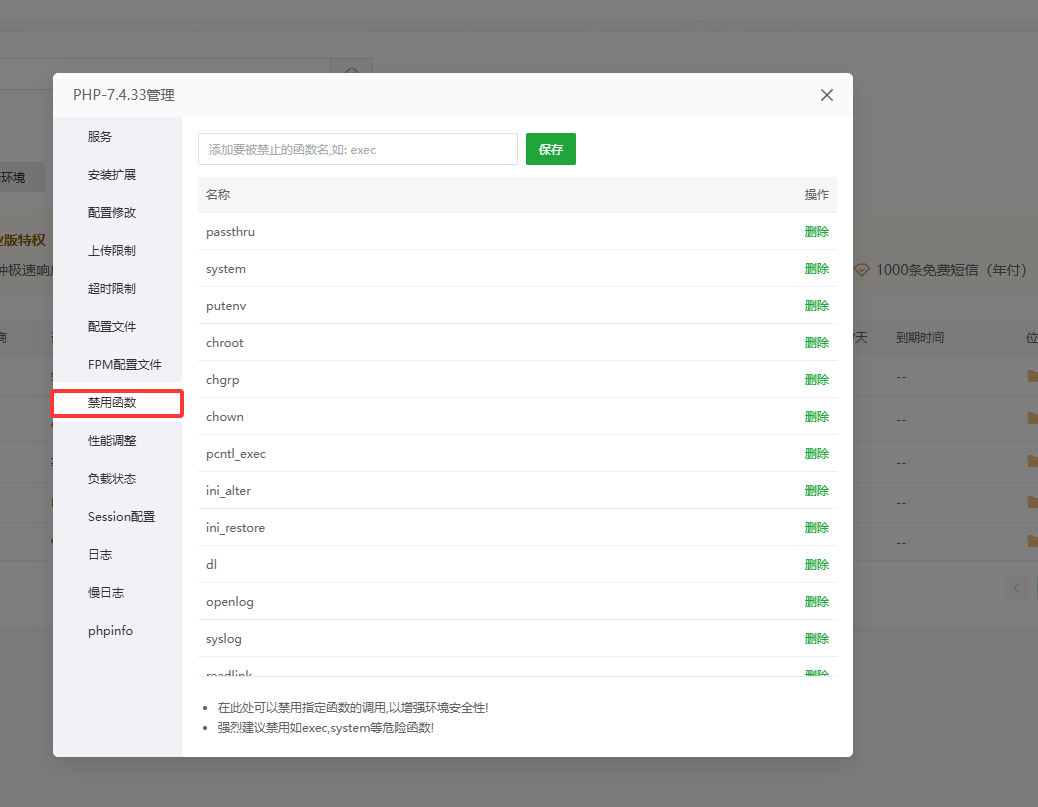
Task: Click the diamond icon before 1000条免费短信
Action: [861, 270]
